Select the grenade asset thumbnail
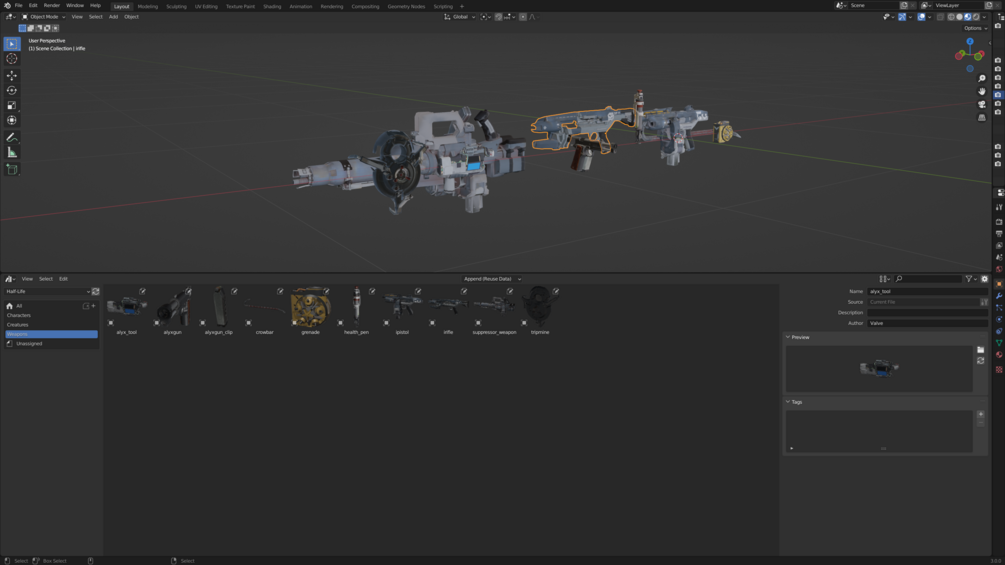 310,307
